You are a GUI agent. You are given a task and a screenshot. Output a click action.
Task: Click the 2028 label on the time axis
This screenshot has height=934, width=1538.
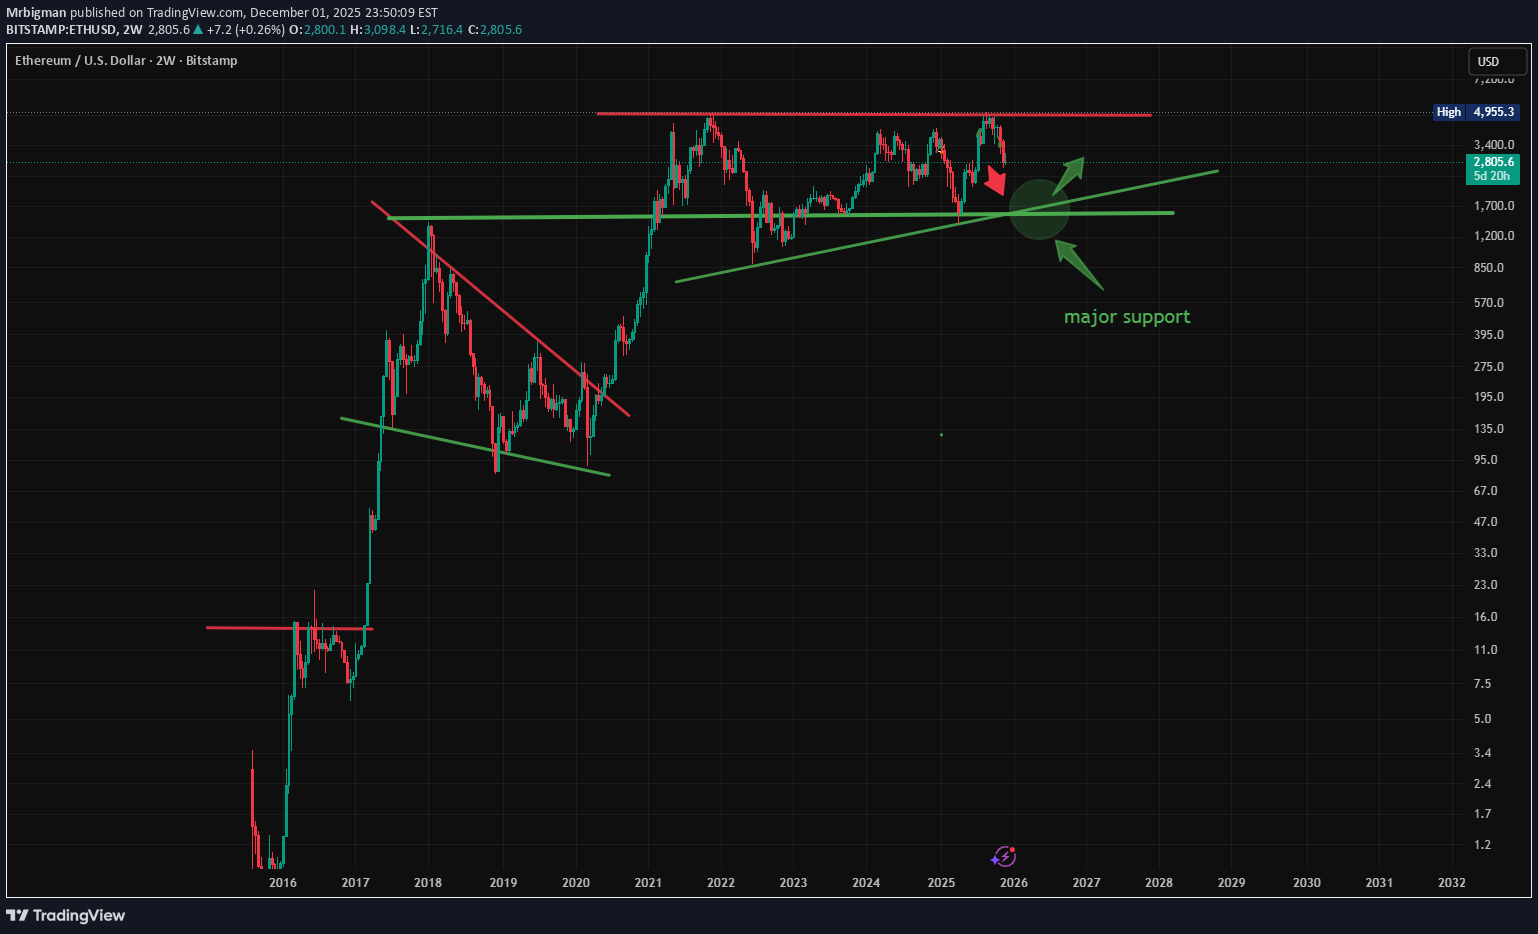pyautogui.click(x=1158, y=882)
